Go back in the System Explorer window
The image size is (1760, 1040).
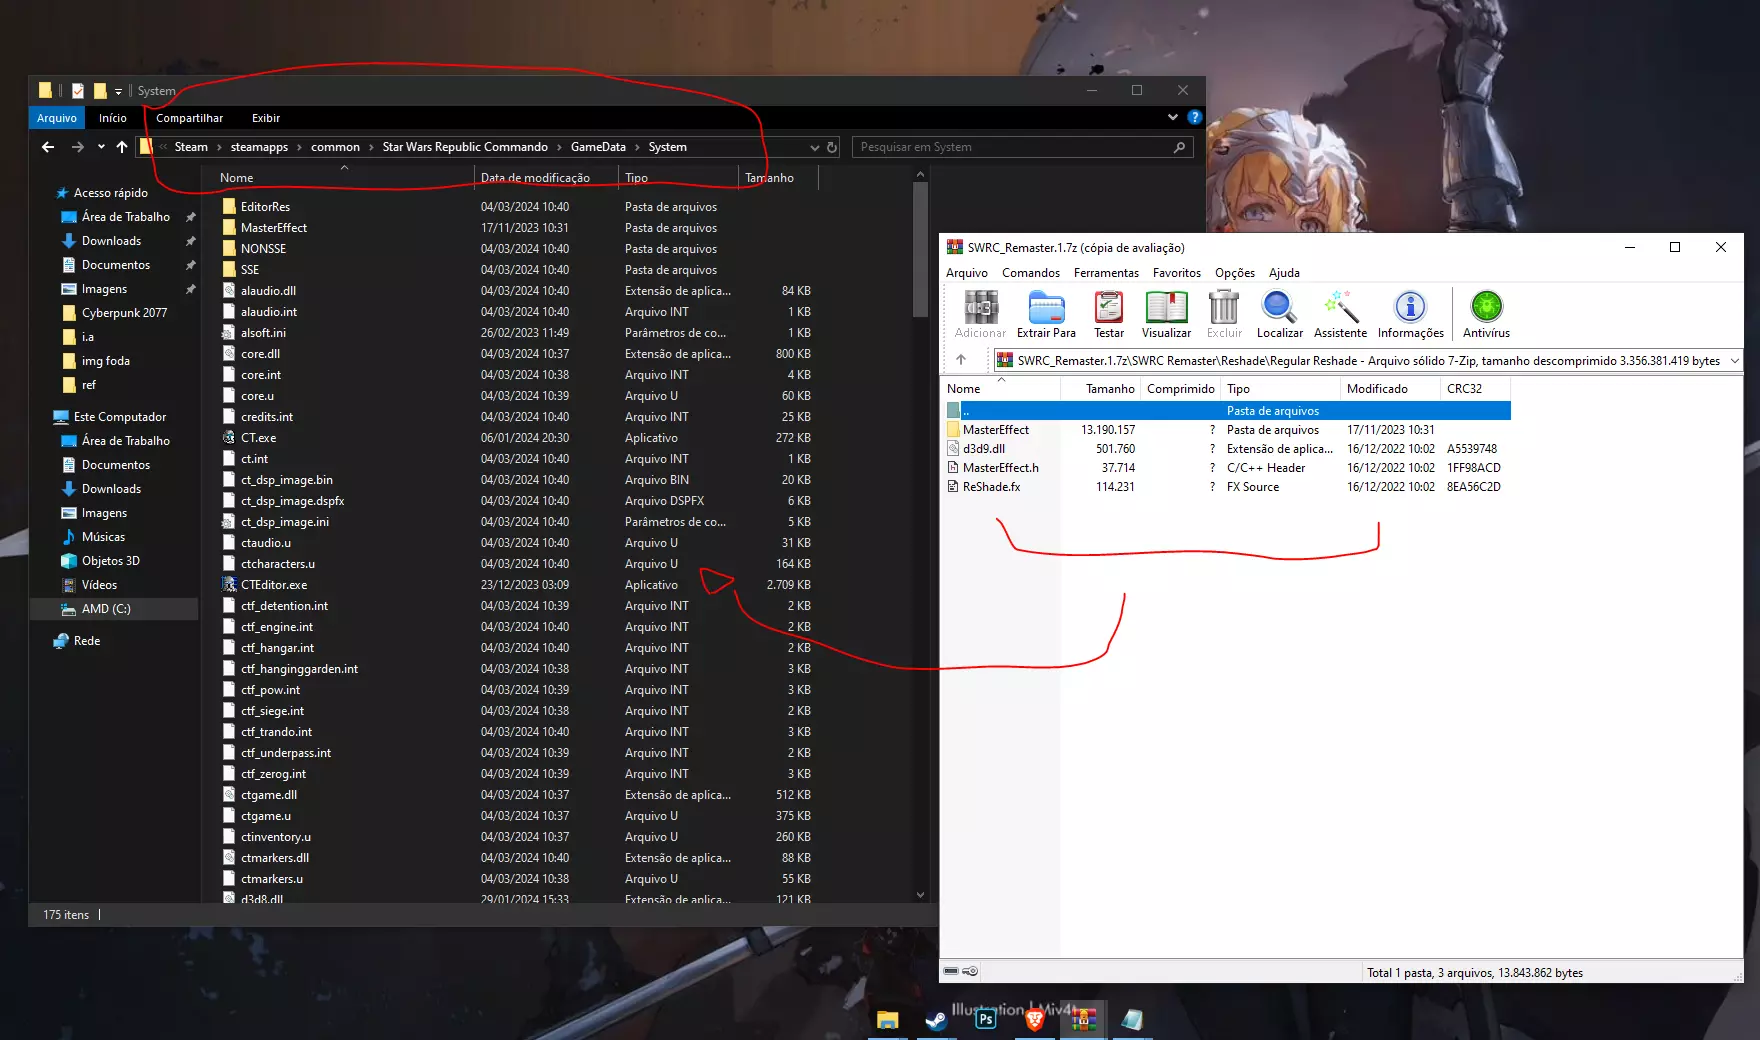click(x=48, y=147)
